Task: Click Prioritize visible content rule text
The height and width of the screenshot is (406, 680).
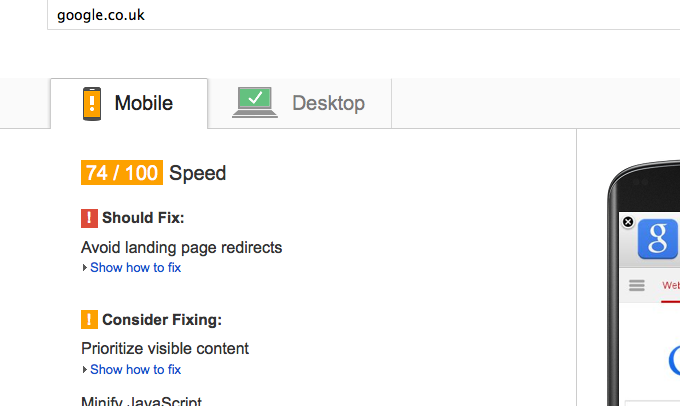Action: point(165,349)
